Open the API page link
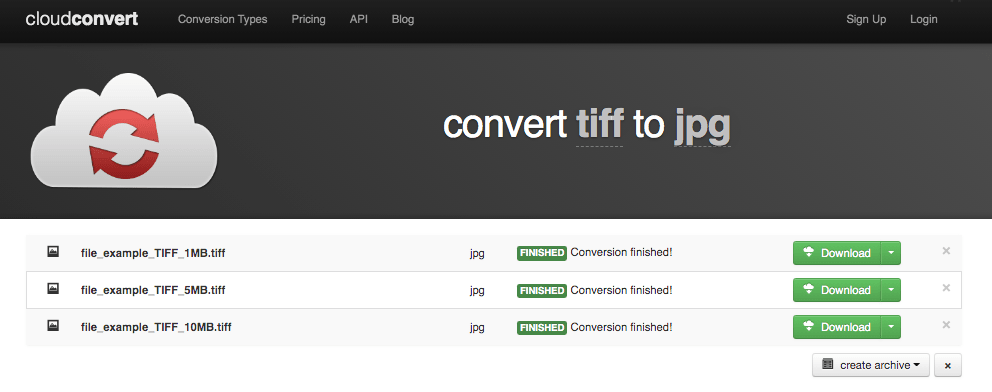Image resolution: width=992 pixels, height=392 pixels. (x=359, y=19)
